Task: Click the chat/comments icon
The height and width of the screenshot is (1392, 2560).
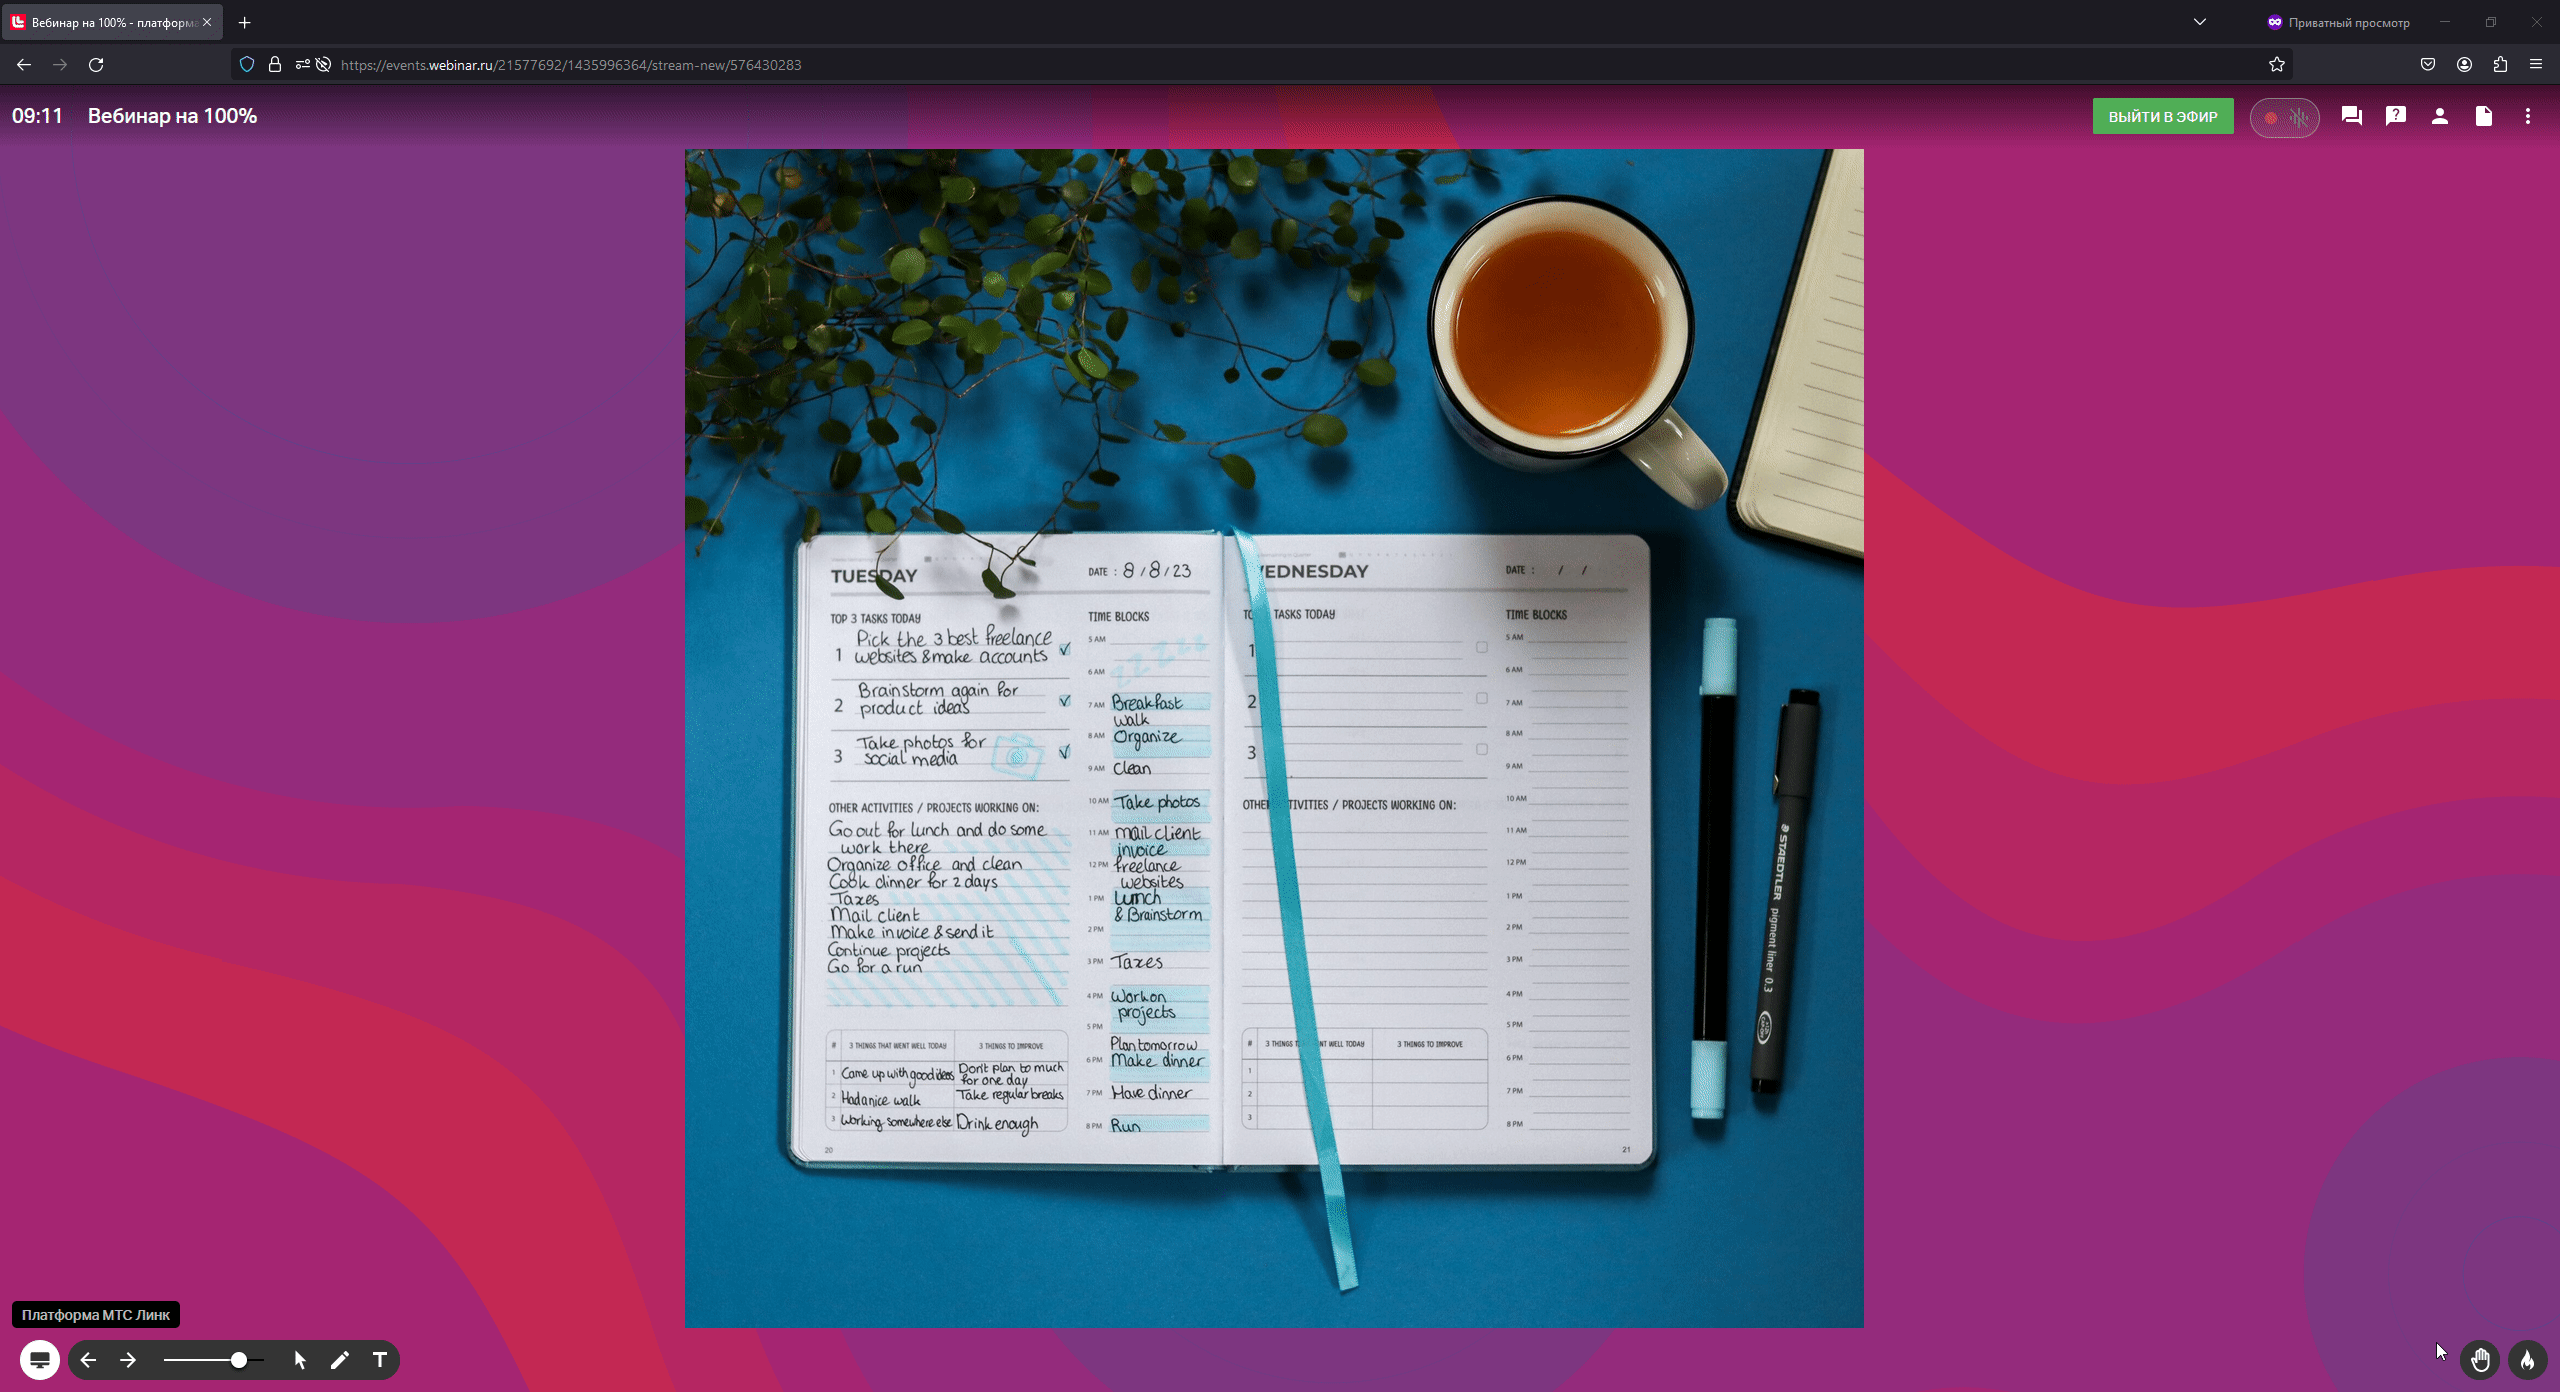Action: 2353,115
